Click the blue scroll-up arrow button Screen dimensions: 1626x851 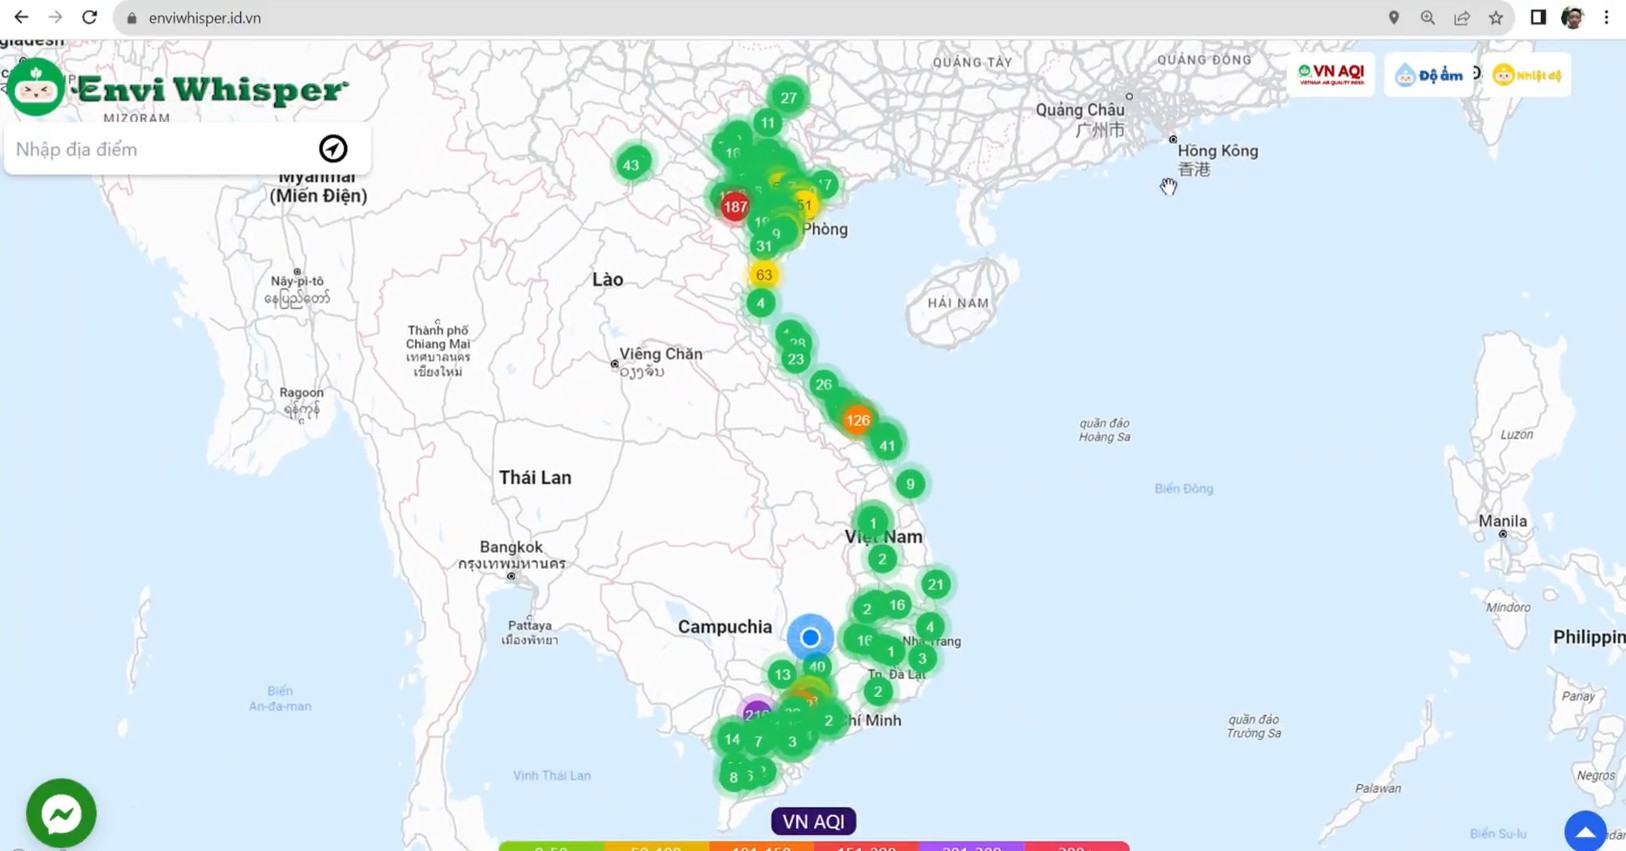(x=1585, y=831)
